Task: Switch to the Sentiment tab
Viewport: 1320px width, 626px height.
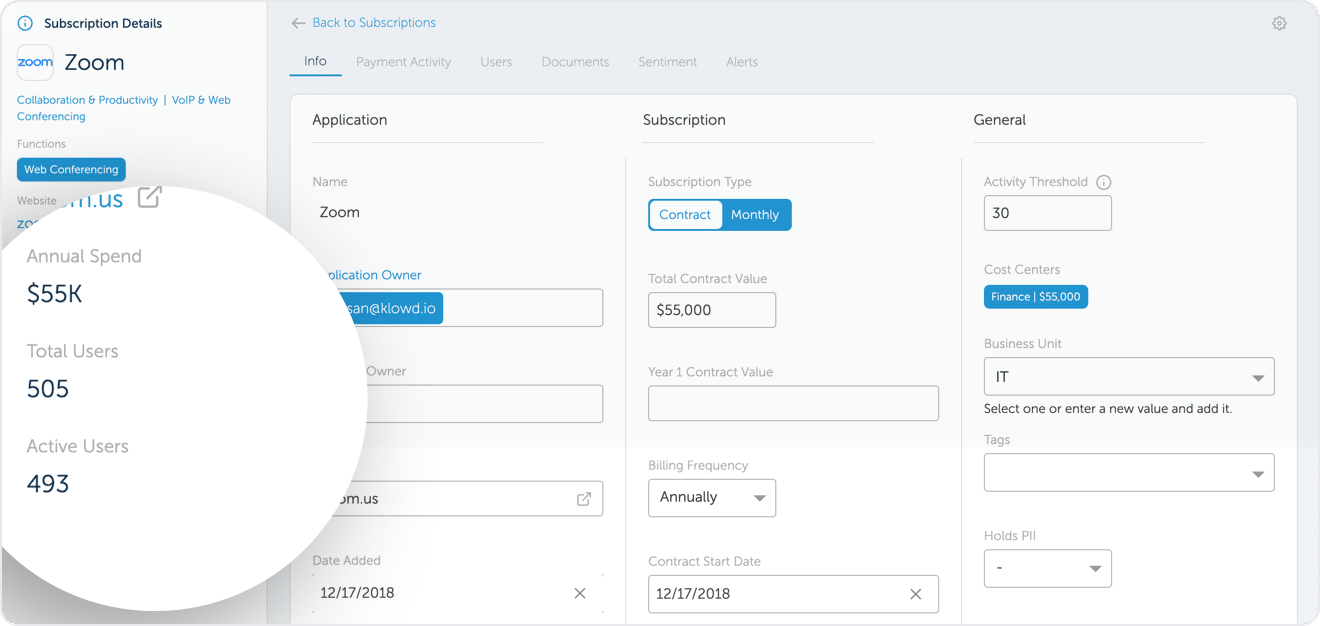Action: tap(668, 62)
